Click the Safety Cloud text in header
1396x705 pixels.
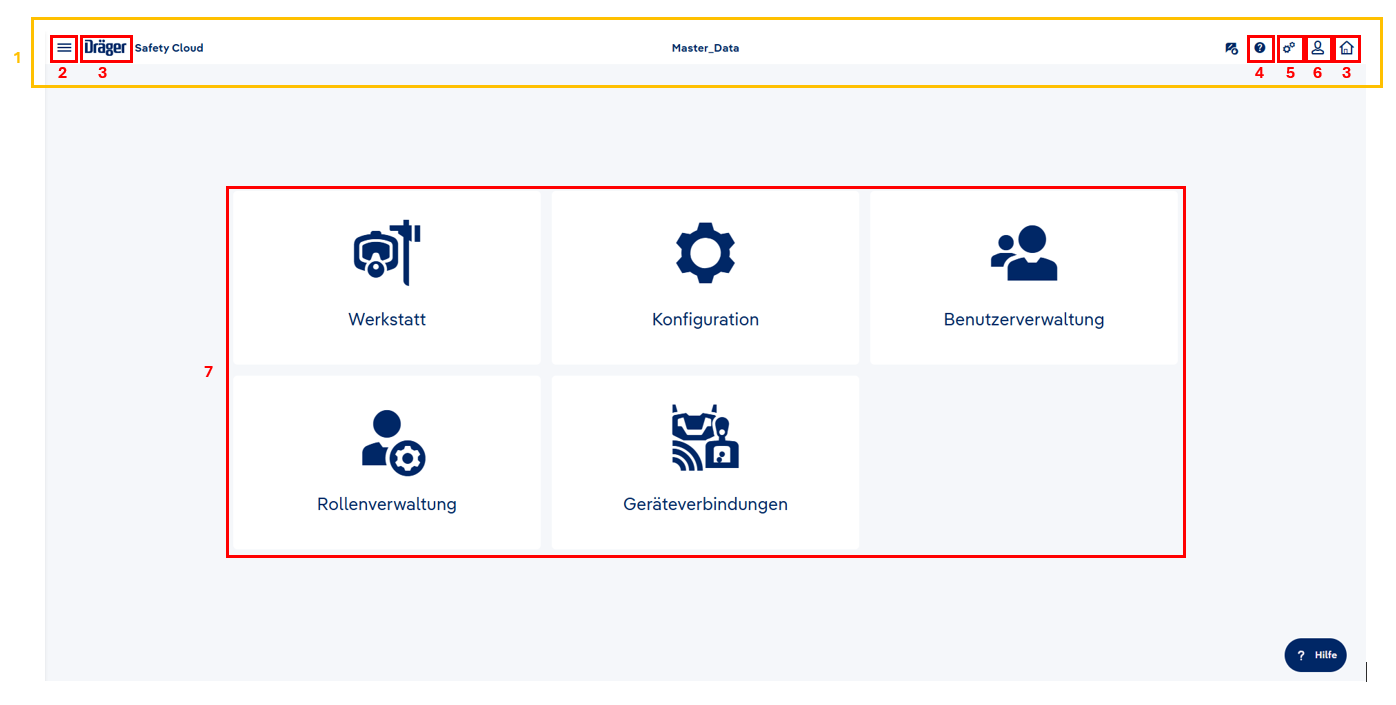pyautogui.click(x=169, y=48)
